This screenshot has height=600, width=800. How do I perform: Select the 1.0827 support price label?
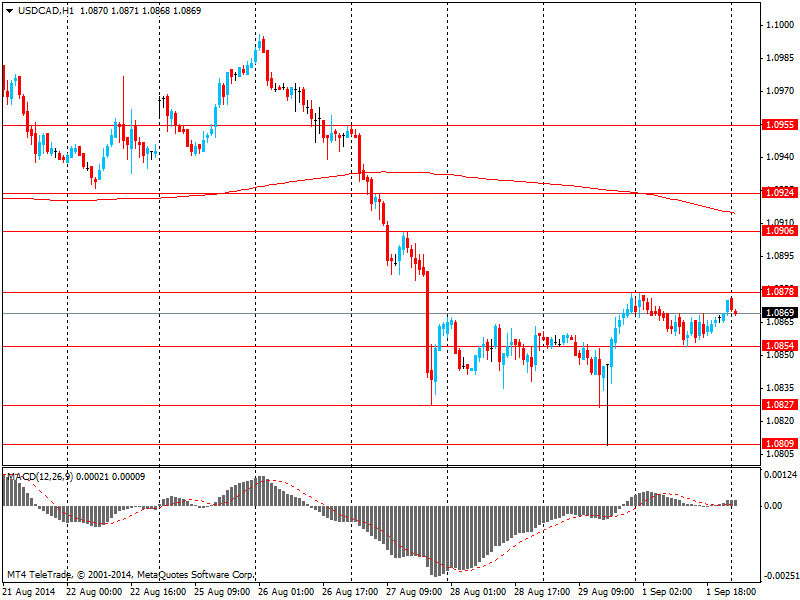coord(779,405)
